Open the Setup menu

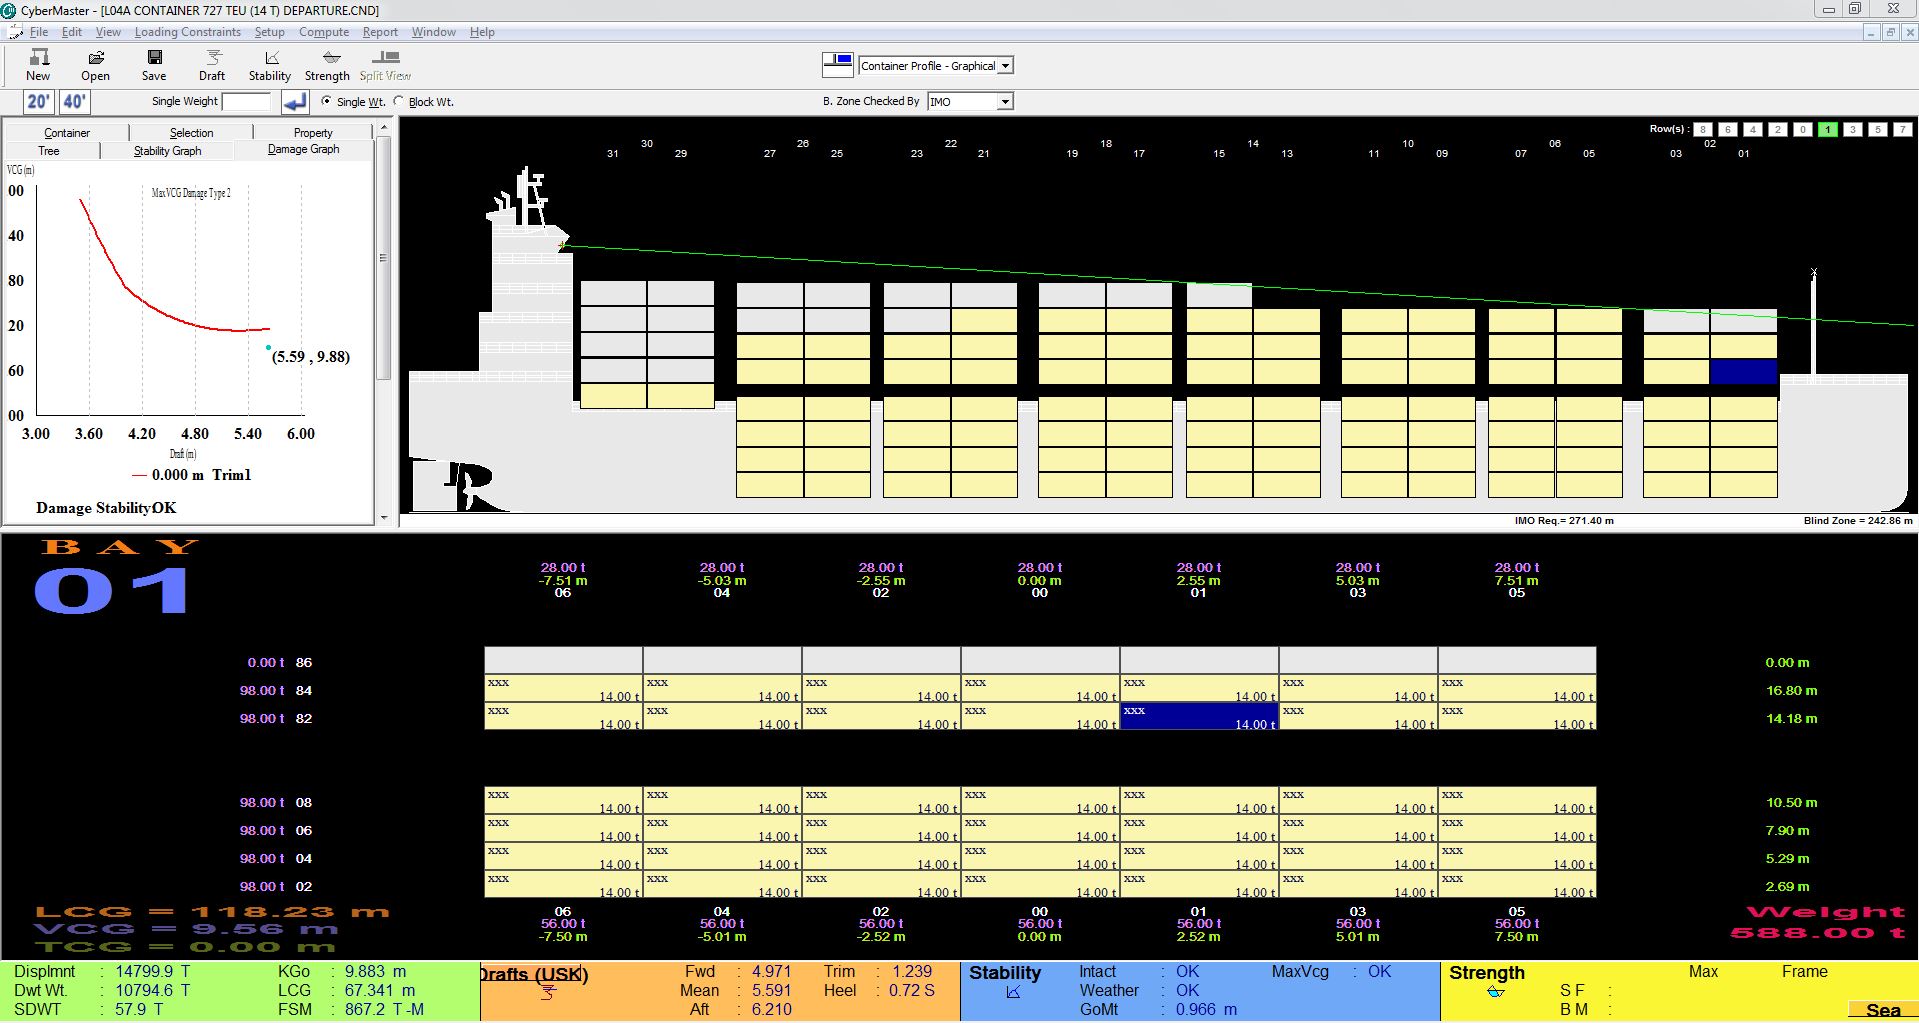pos(270,32)
